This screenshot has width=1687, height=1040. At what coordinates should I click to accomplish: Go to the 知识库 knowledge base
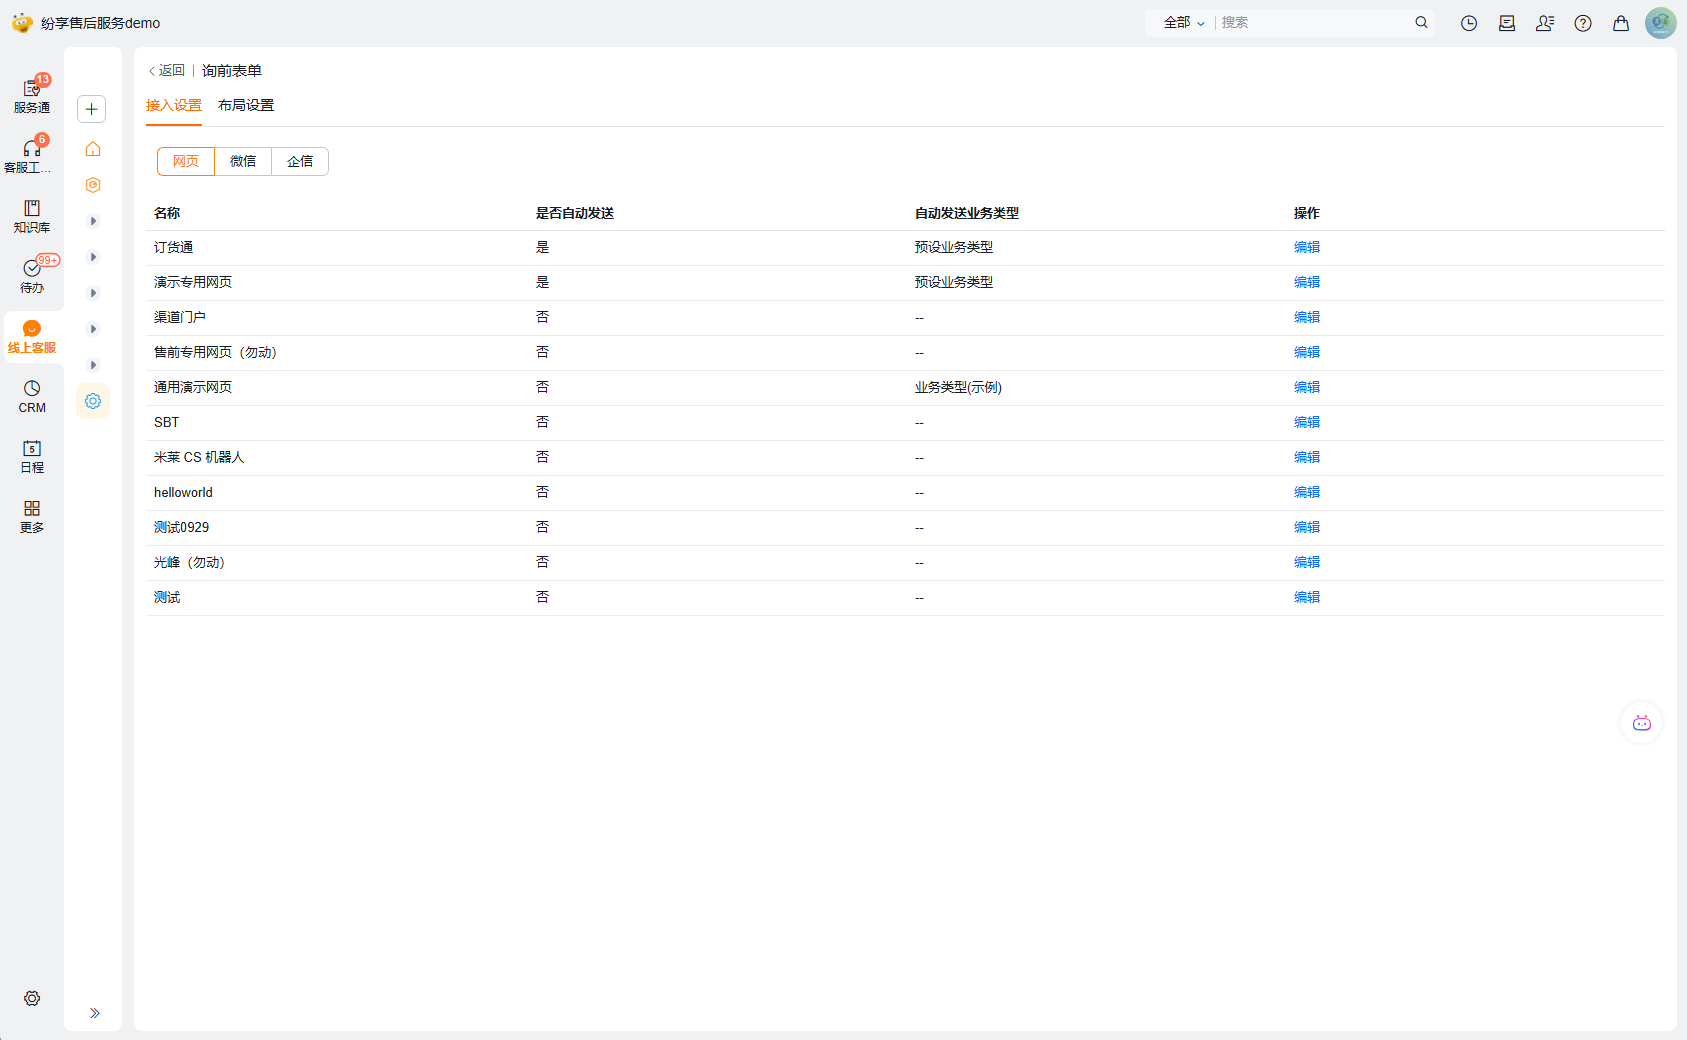[x=32, y=215]
